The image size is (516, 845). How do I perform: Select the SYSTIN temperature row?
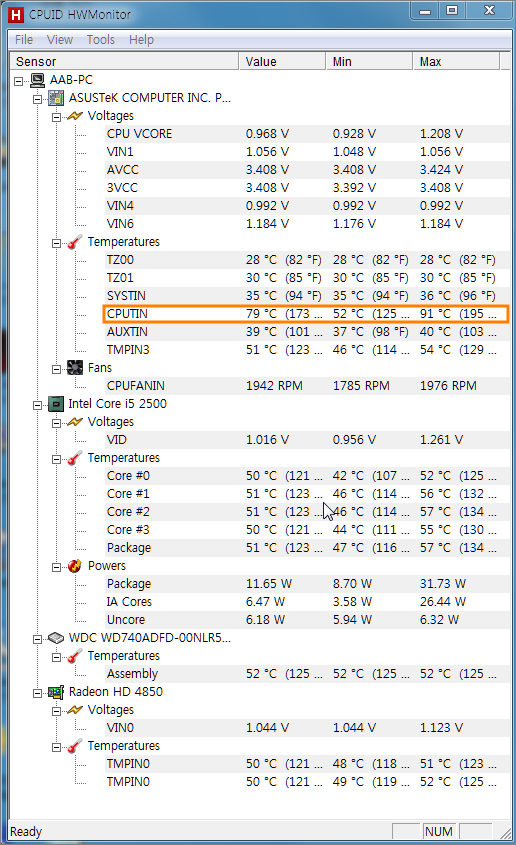coord(307,296)
